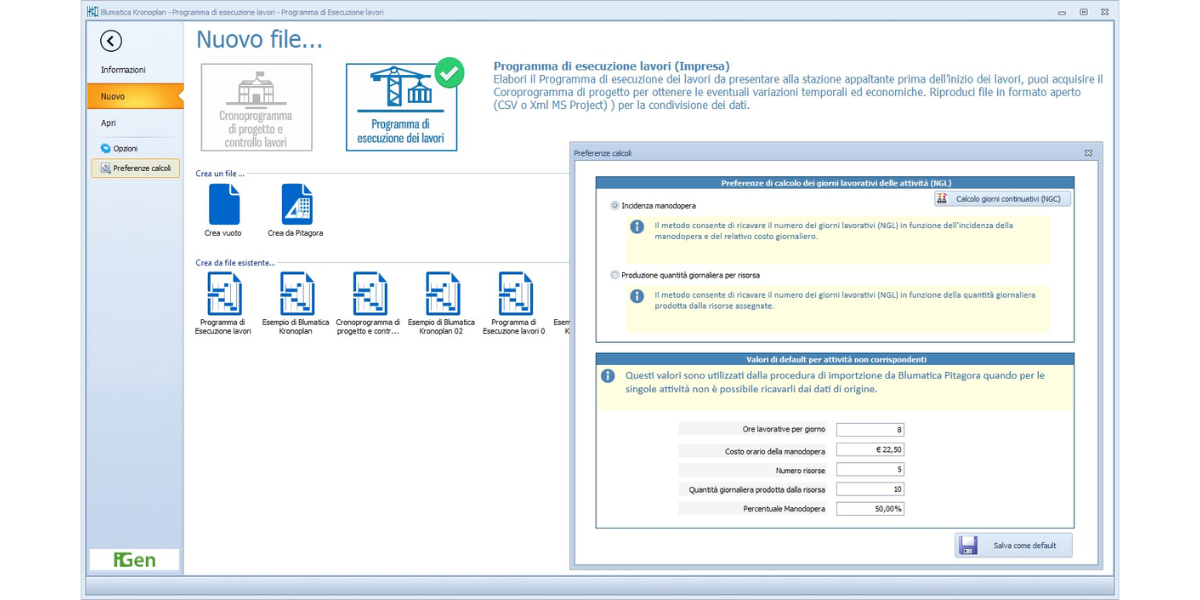Screen dimensions: 1200x600
Task: Click the Ore lavorative per giorno field
Action: [x=870, y=430]
